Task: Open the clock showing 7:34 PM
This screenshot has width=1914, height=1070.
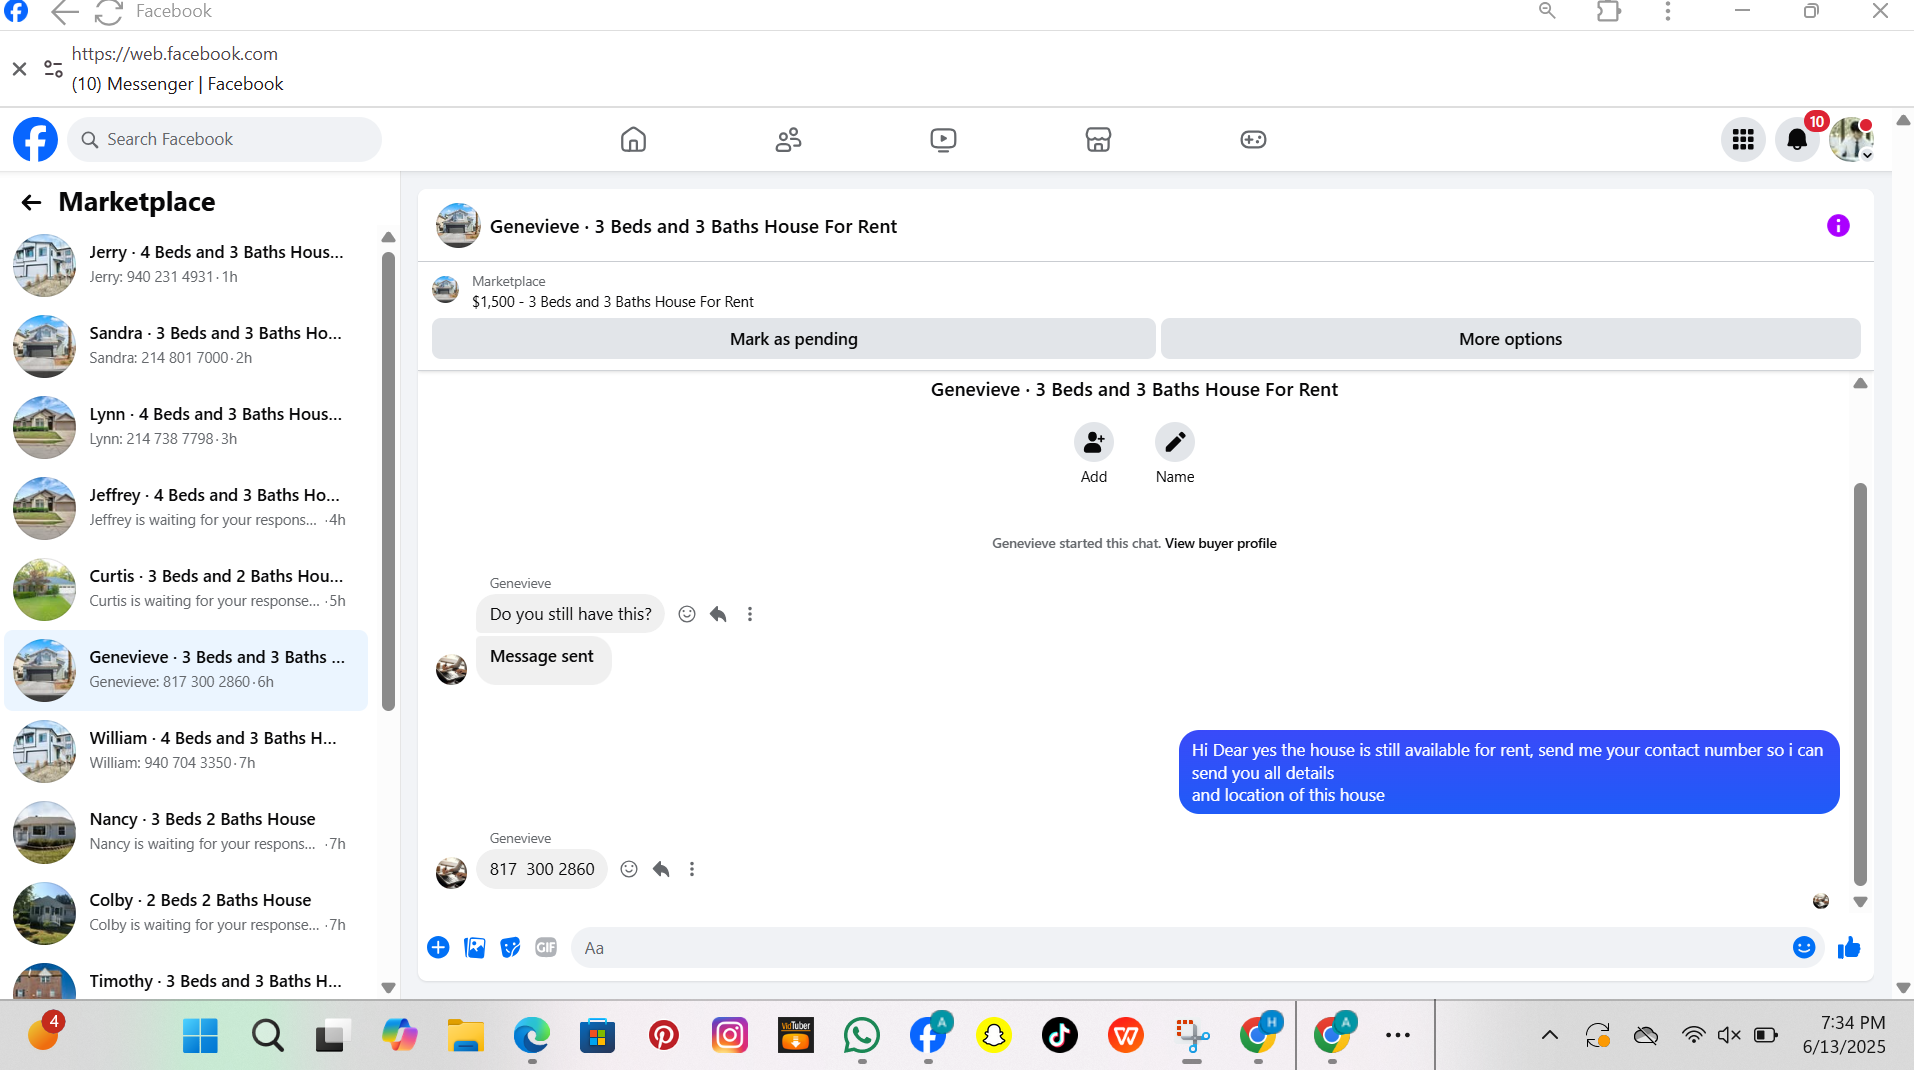Action: click(x=1843, y=1035)
